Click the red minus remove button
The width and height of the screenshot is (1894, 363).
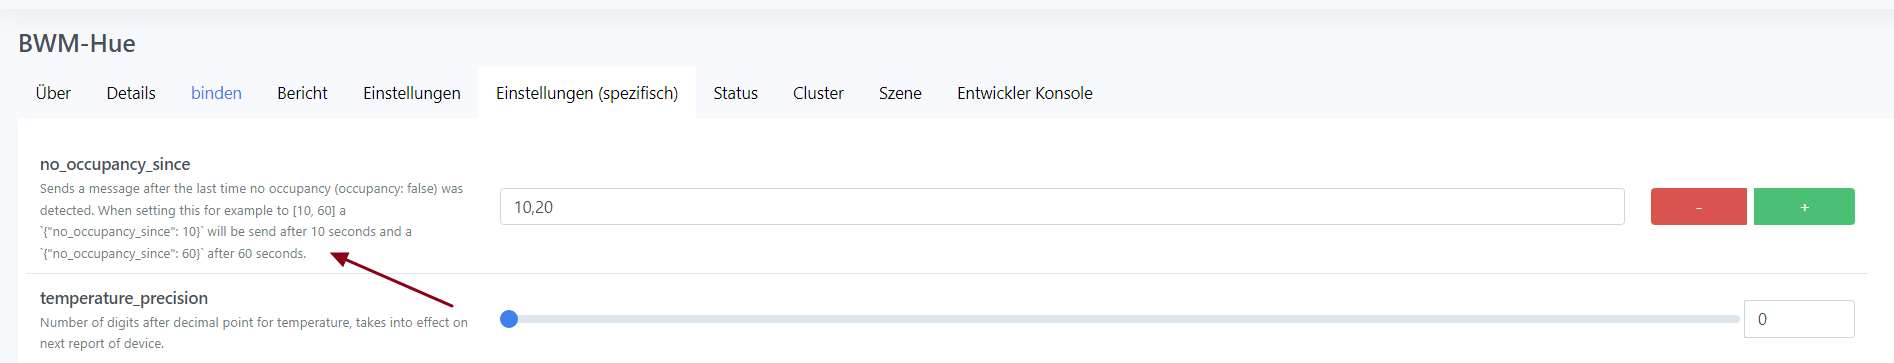pos(1698,207)
